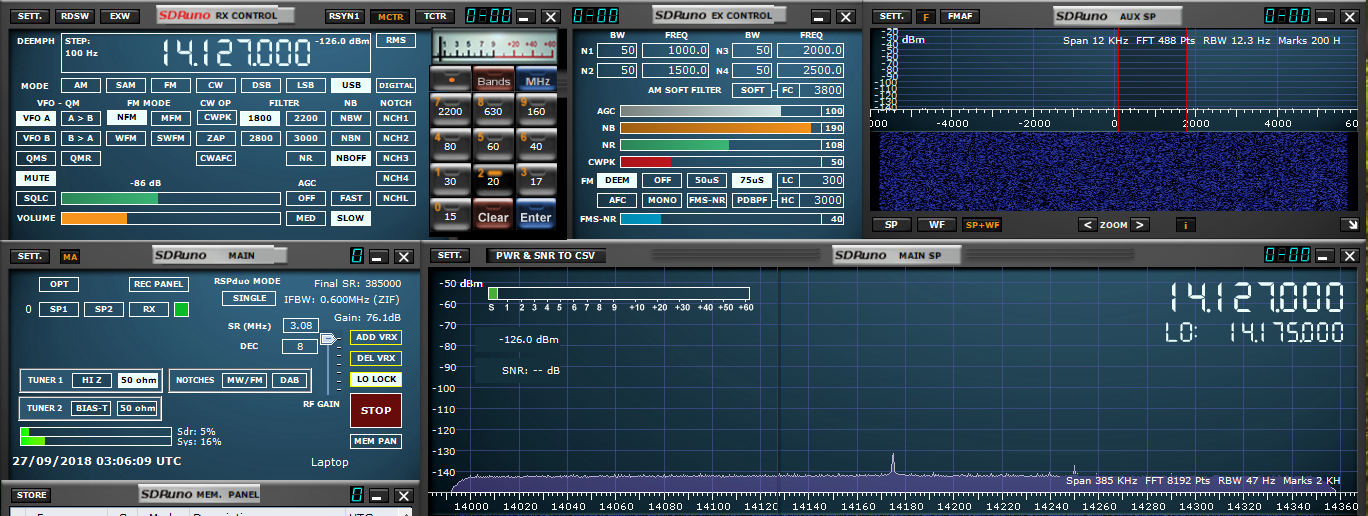
Task: Click PWR & SNR TO CSV button
Action: click(545, 255)
